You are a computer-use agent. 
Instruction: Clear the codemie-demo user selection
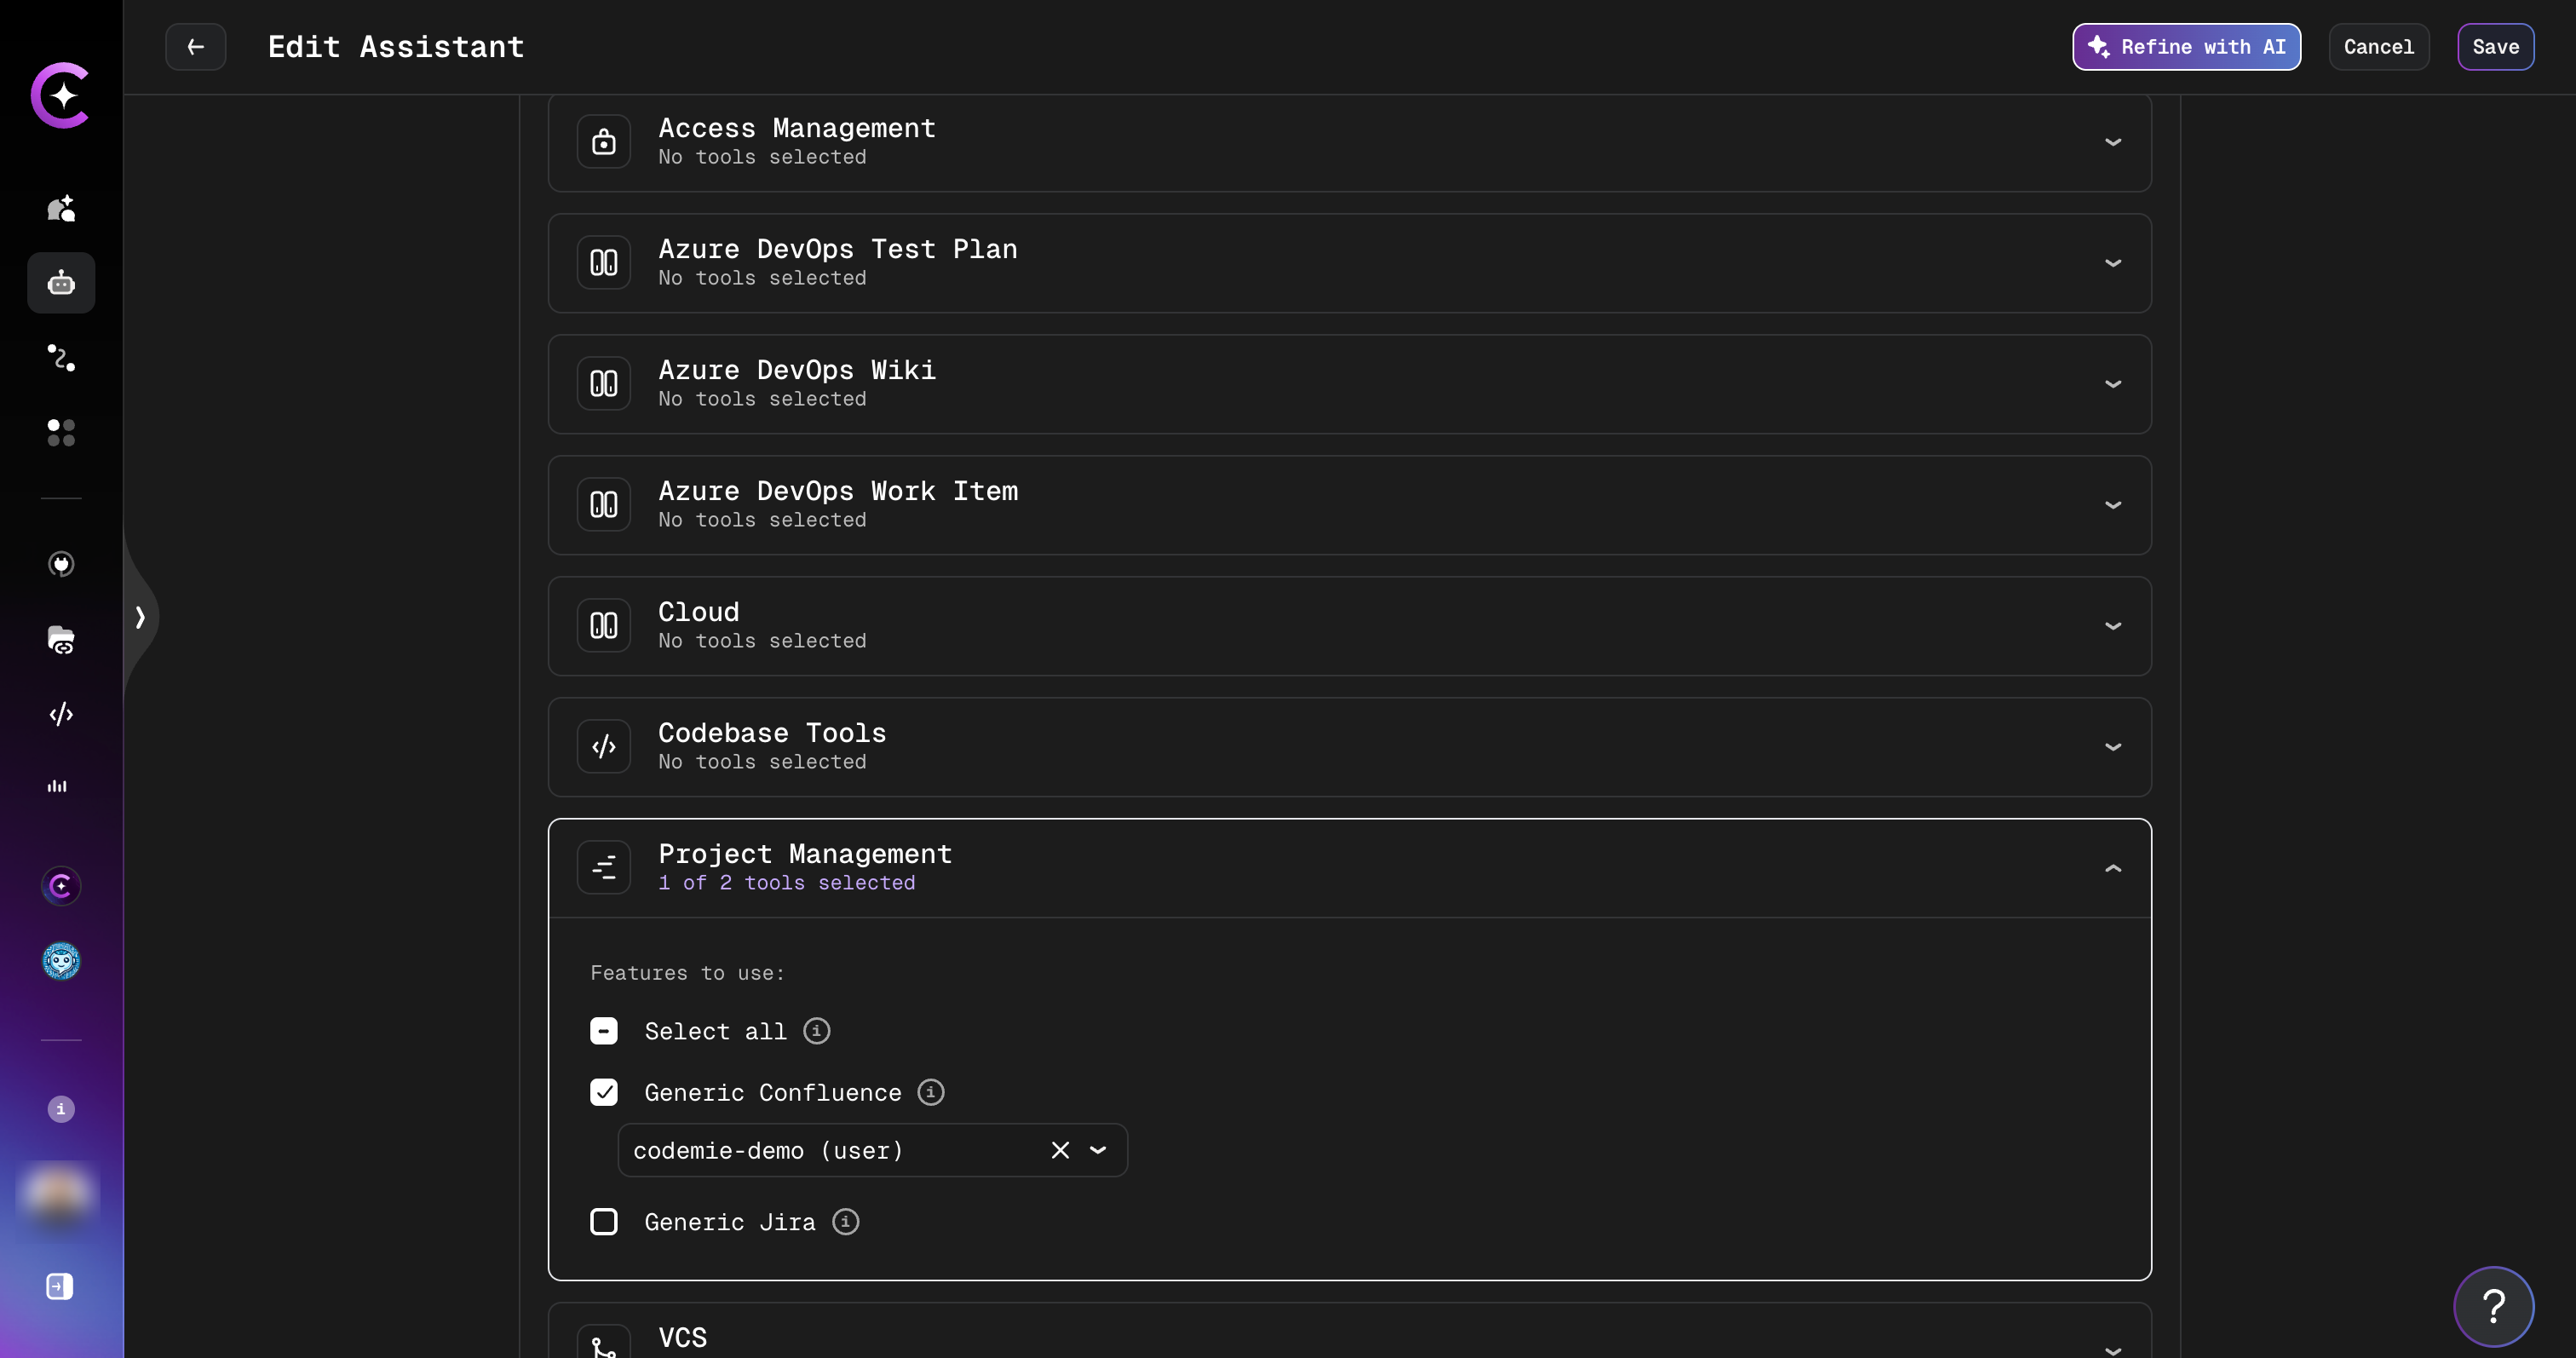1059,1150
